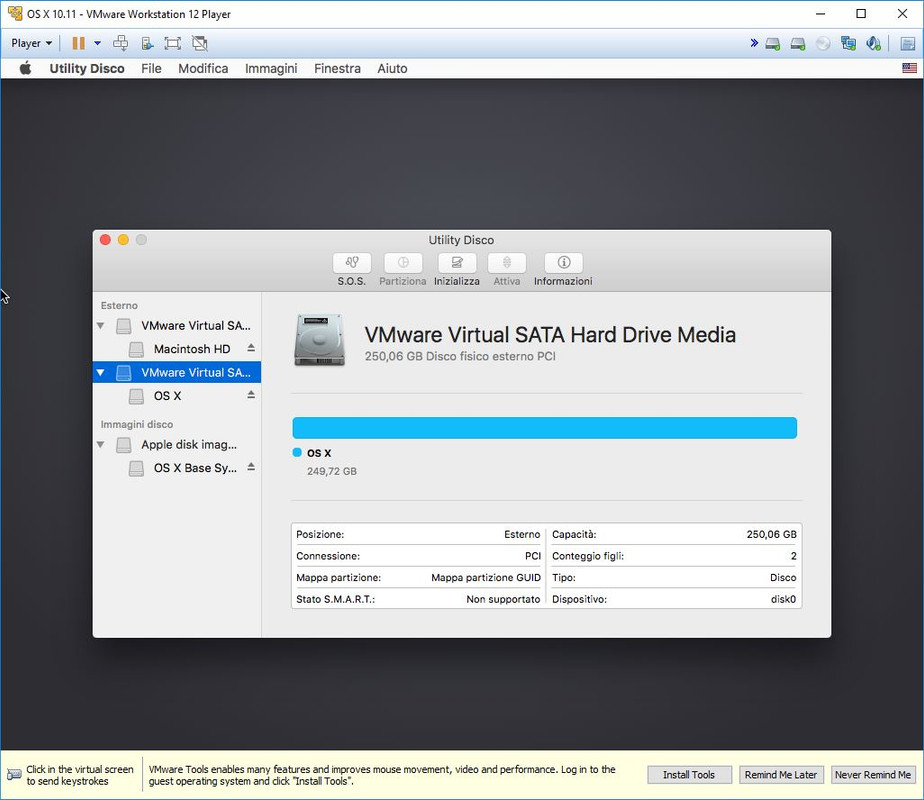Enter full screen mode icon
The height and width of the screenshot is (800, 924).
coord(173,43)
